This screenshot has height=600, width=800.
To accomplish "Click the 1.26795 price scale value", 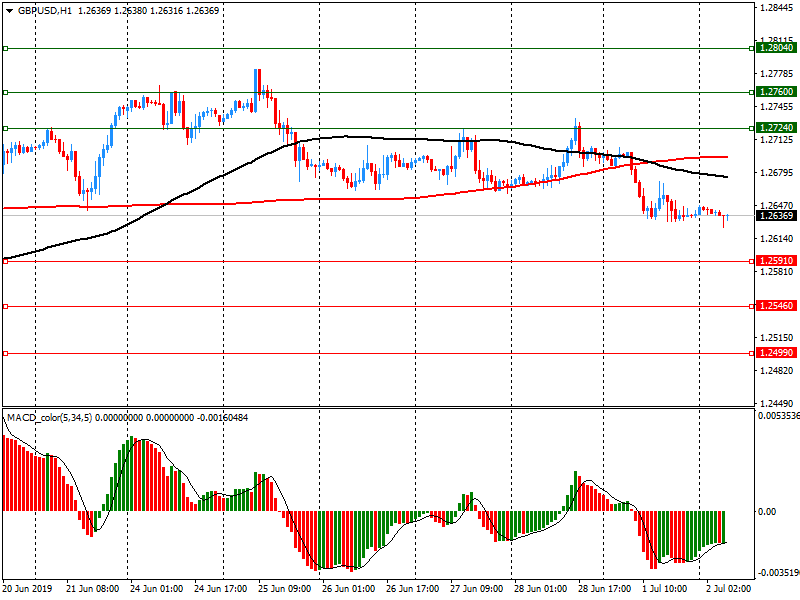I will click(777, 173).
